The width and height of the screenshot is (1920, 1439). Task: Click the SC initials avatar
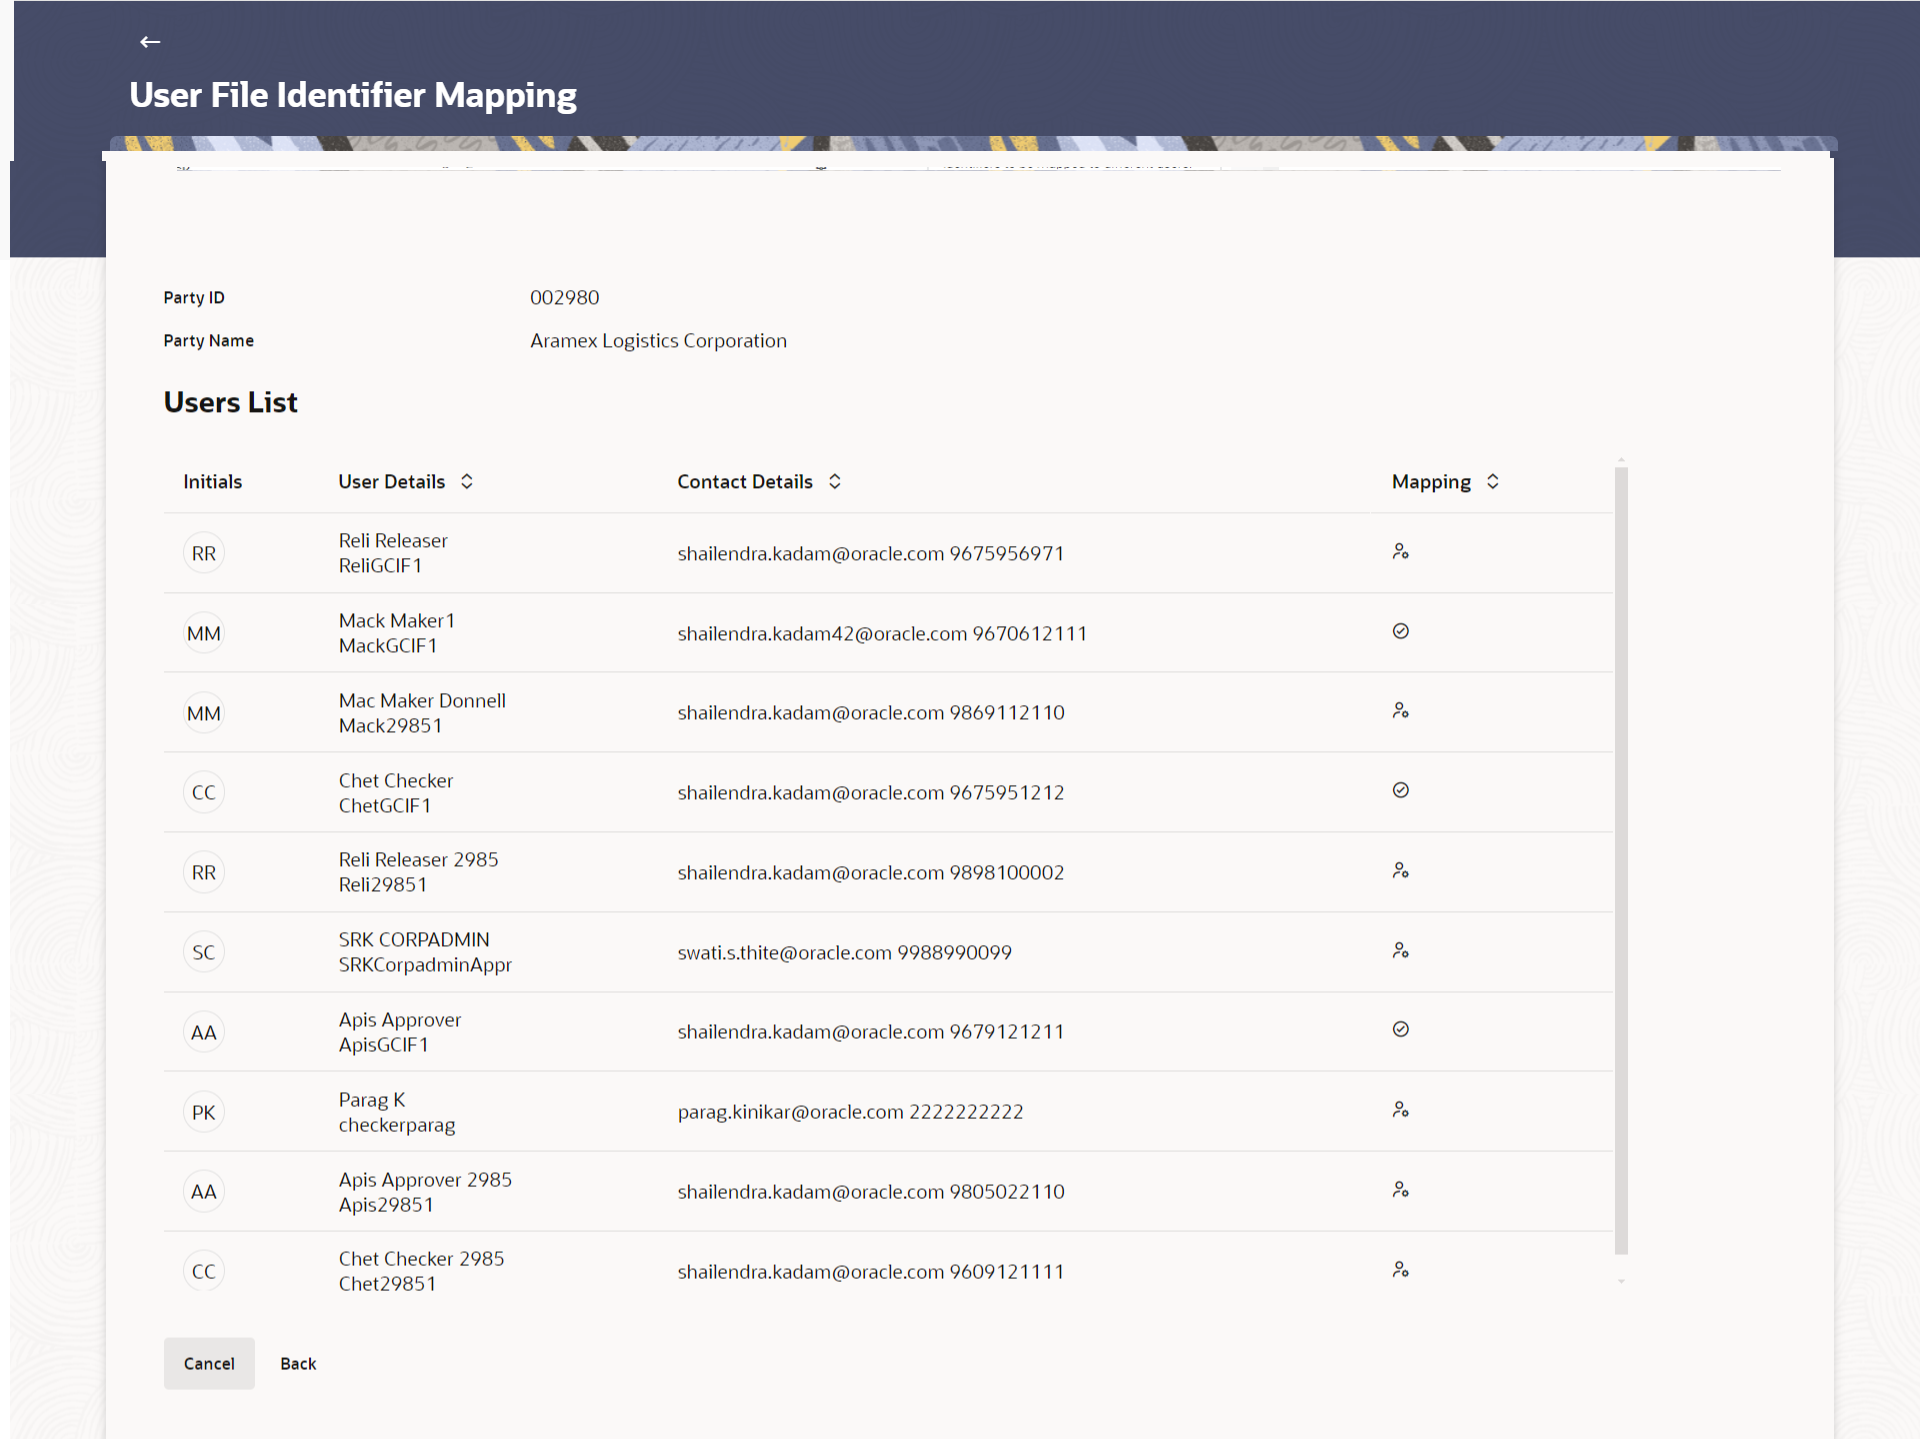(204, 952)
